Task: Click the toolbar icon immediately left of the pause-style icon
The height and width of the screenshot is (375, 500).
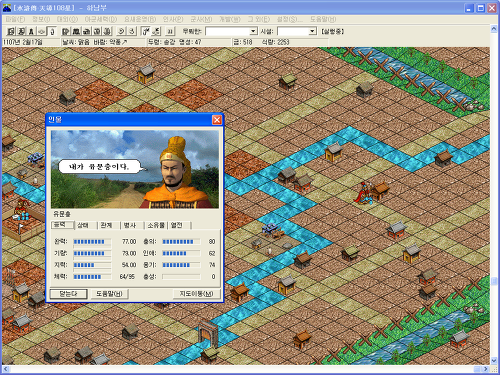Action: pos(156,31)
